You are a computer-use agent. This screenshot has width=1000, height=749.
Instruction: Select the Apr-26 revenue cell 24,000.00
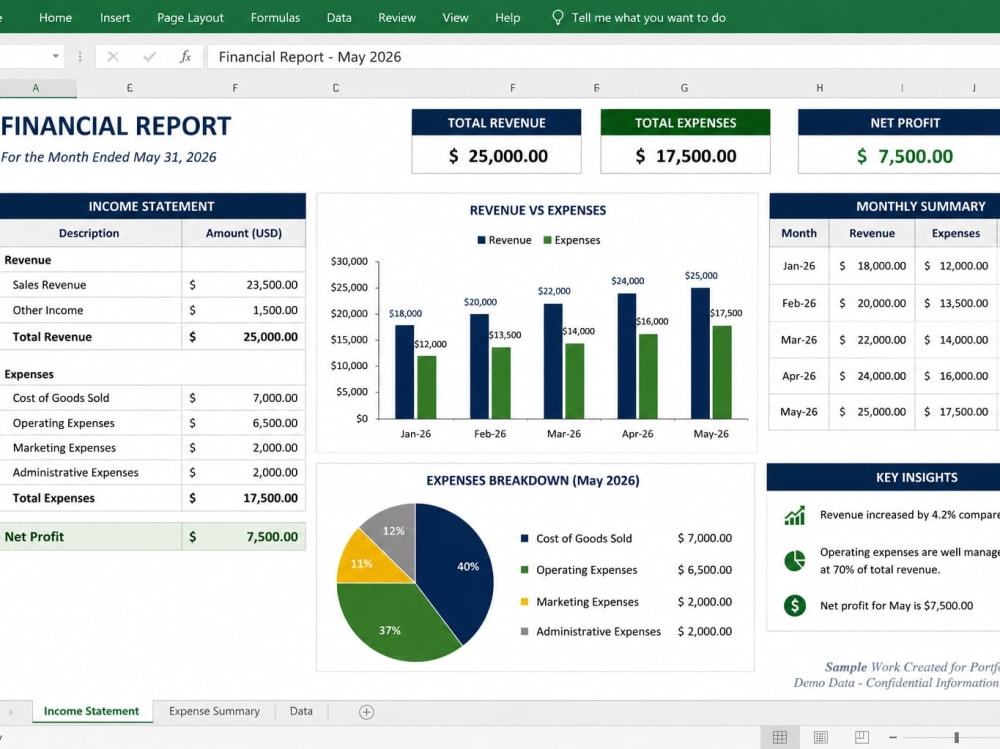pos(872,376)
